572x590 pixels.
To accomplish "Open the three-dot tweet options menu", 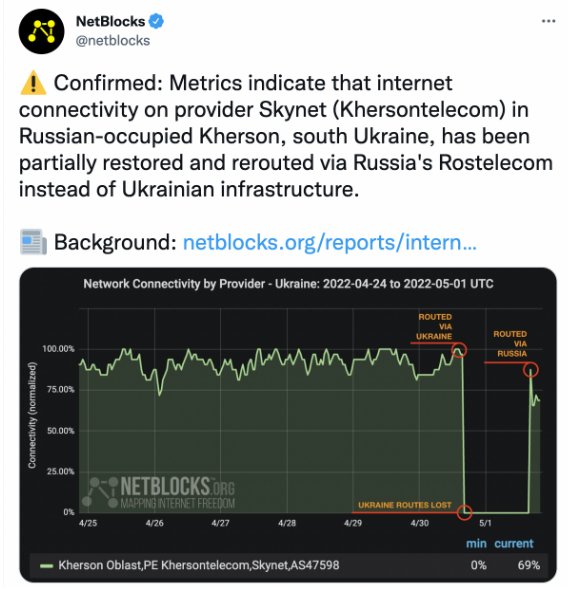I will [x=548, y=21].
